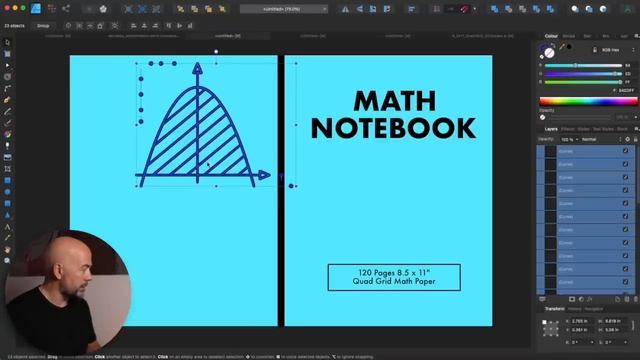Click the Flip Vertical icon
The image size is (640, 360).
359,9
